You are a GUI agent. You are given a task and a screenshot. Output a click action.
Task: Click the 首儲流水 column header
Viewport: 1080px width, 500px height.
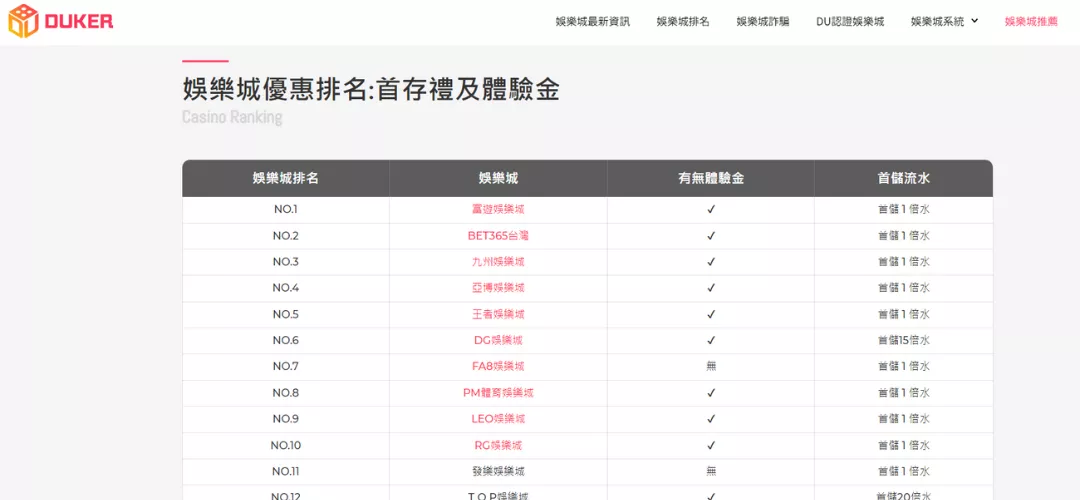904,178
